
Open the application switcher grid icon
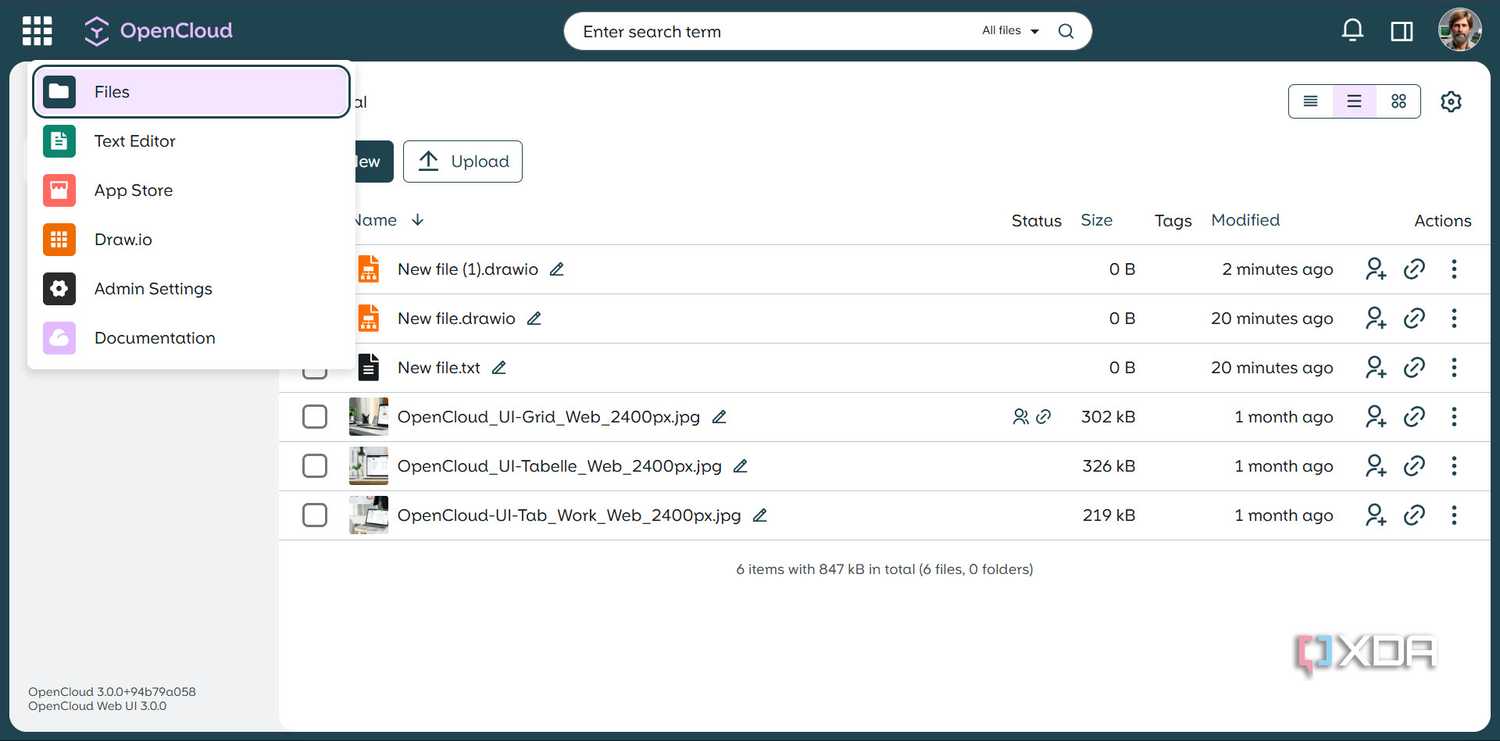pyautogui.click(x=37, y=31)
